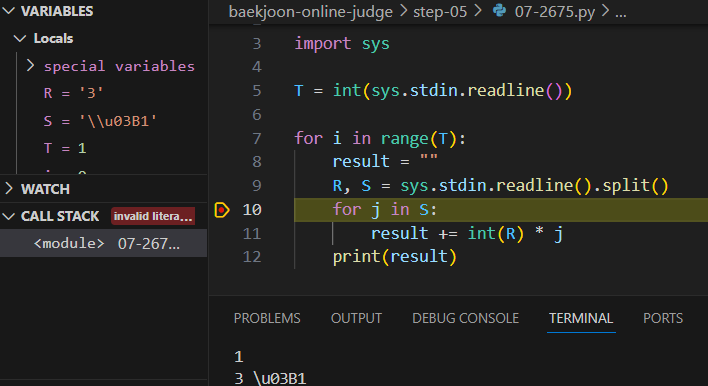Select the TERMINAL tab
The width and height of the screenshot is (708, 386).
coord(581,318)
